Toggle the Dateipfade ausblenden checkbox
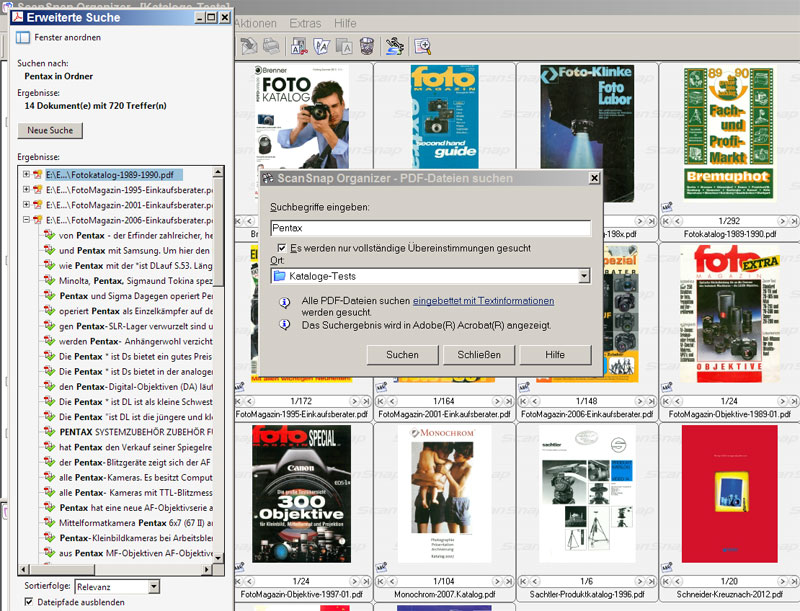This screenshot has width=800, height=611. pos(28,603)
